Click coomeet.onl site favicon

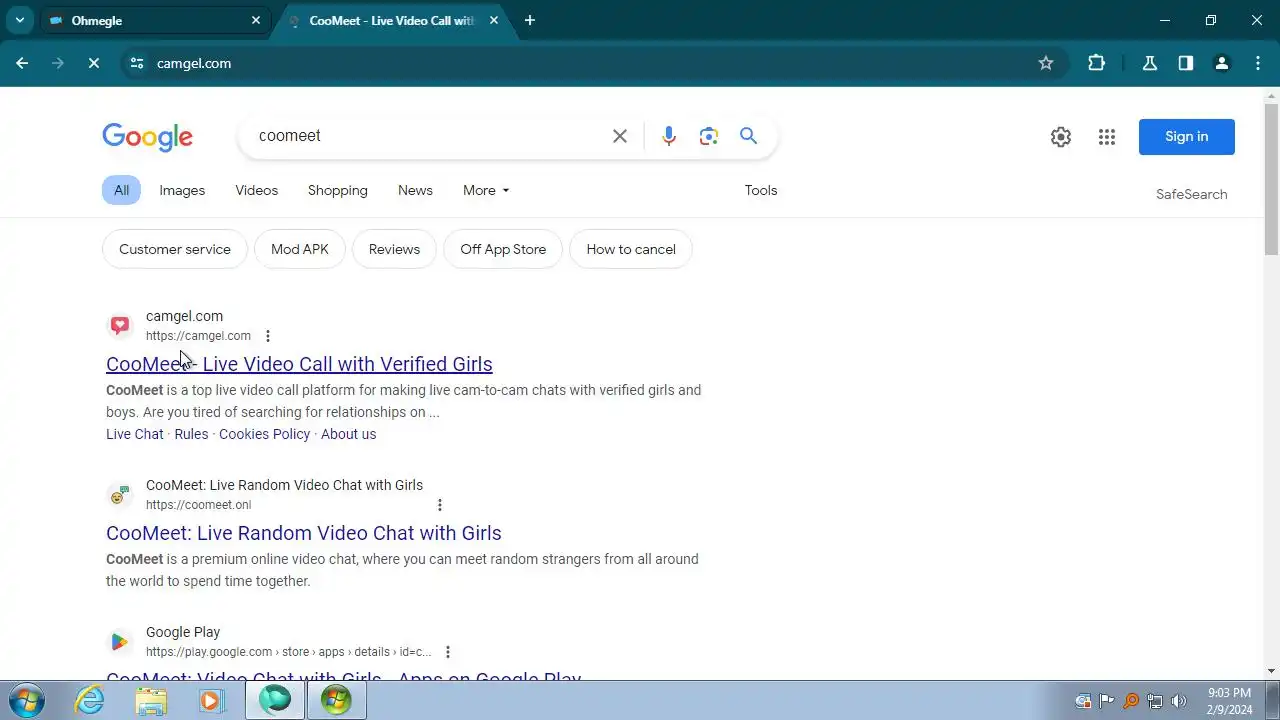(x=120, y=494)
